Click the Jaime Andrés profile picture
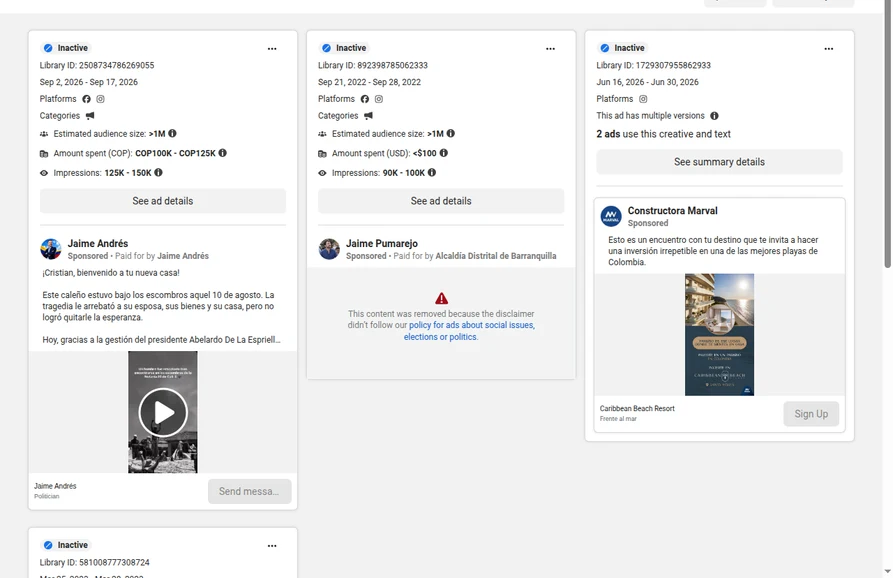 pyautogui.click(x=51, y=249)
